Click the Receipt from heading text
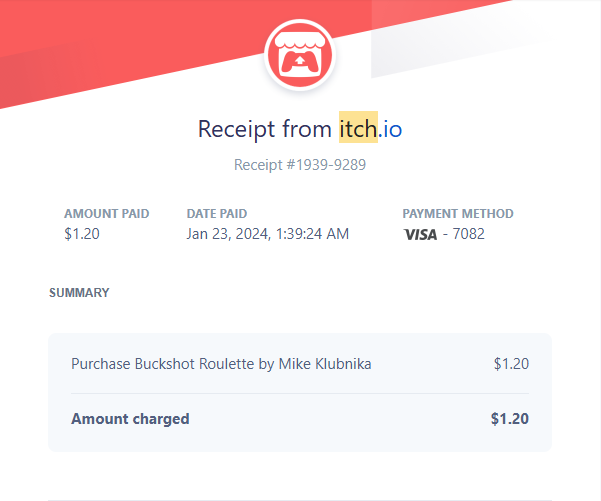Viewport: 601px width, 501px height. coord(264,129)
